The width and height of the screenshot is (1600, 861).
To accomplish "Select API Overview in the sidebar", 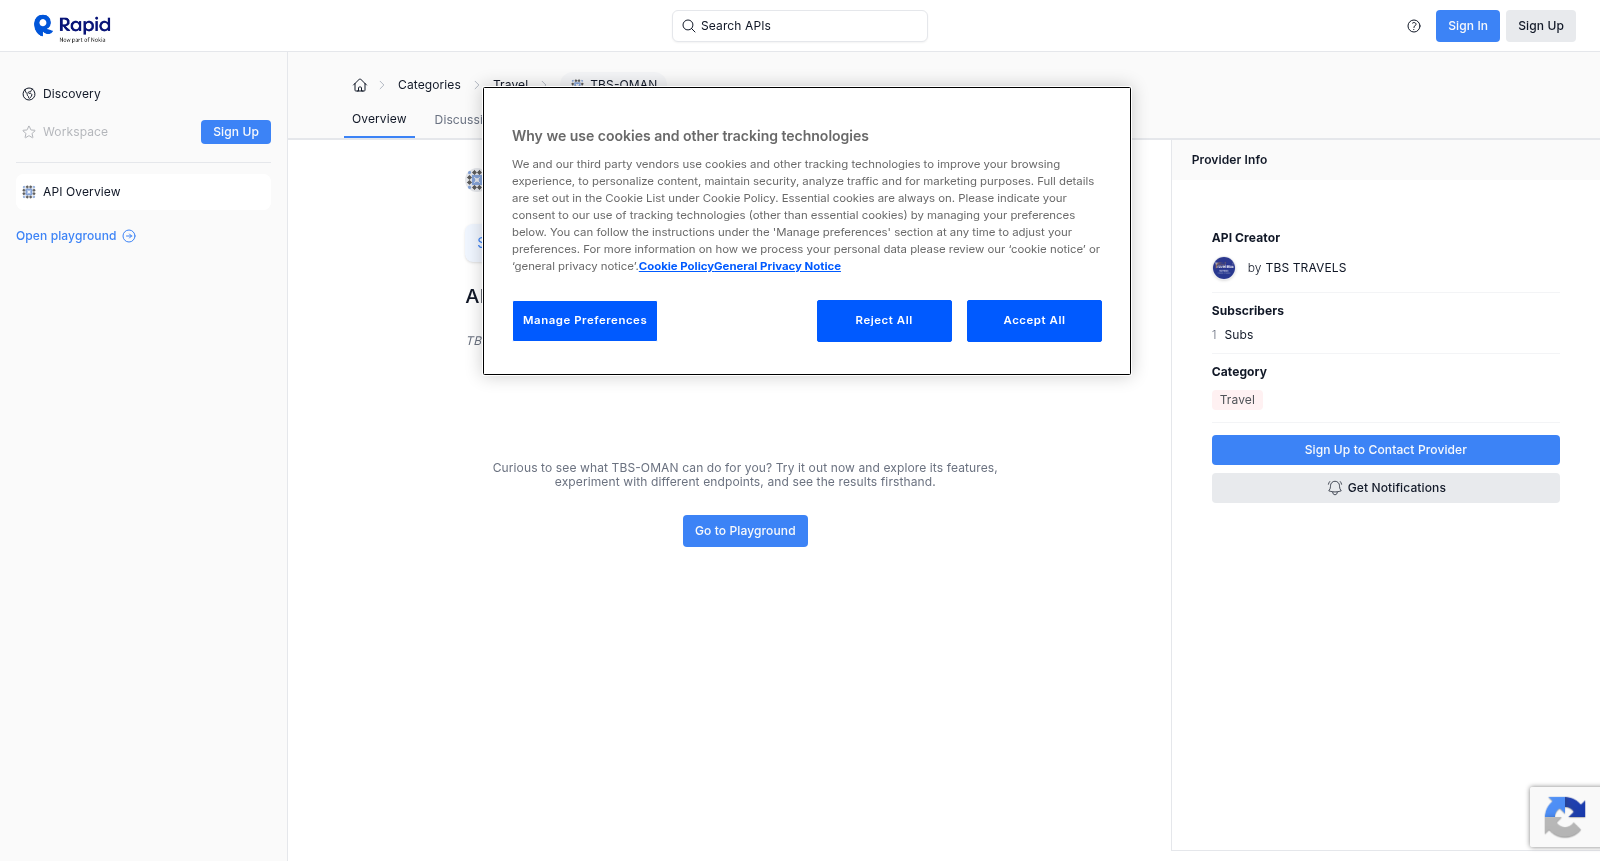I will point(143,192).
